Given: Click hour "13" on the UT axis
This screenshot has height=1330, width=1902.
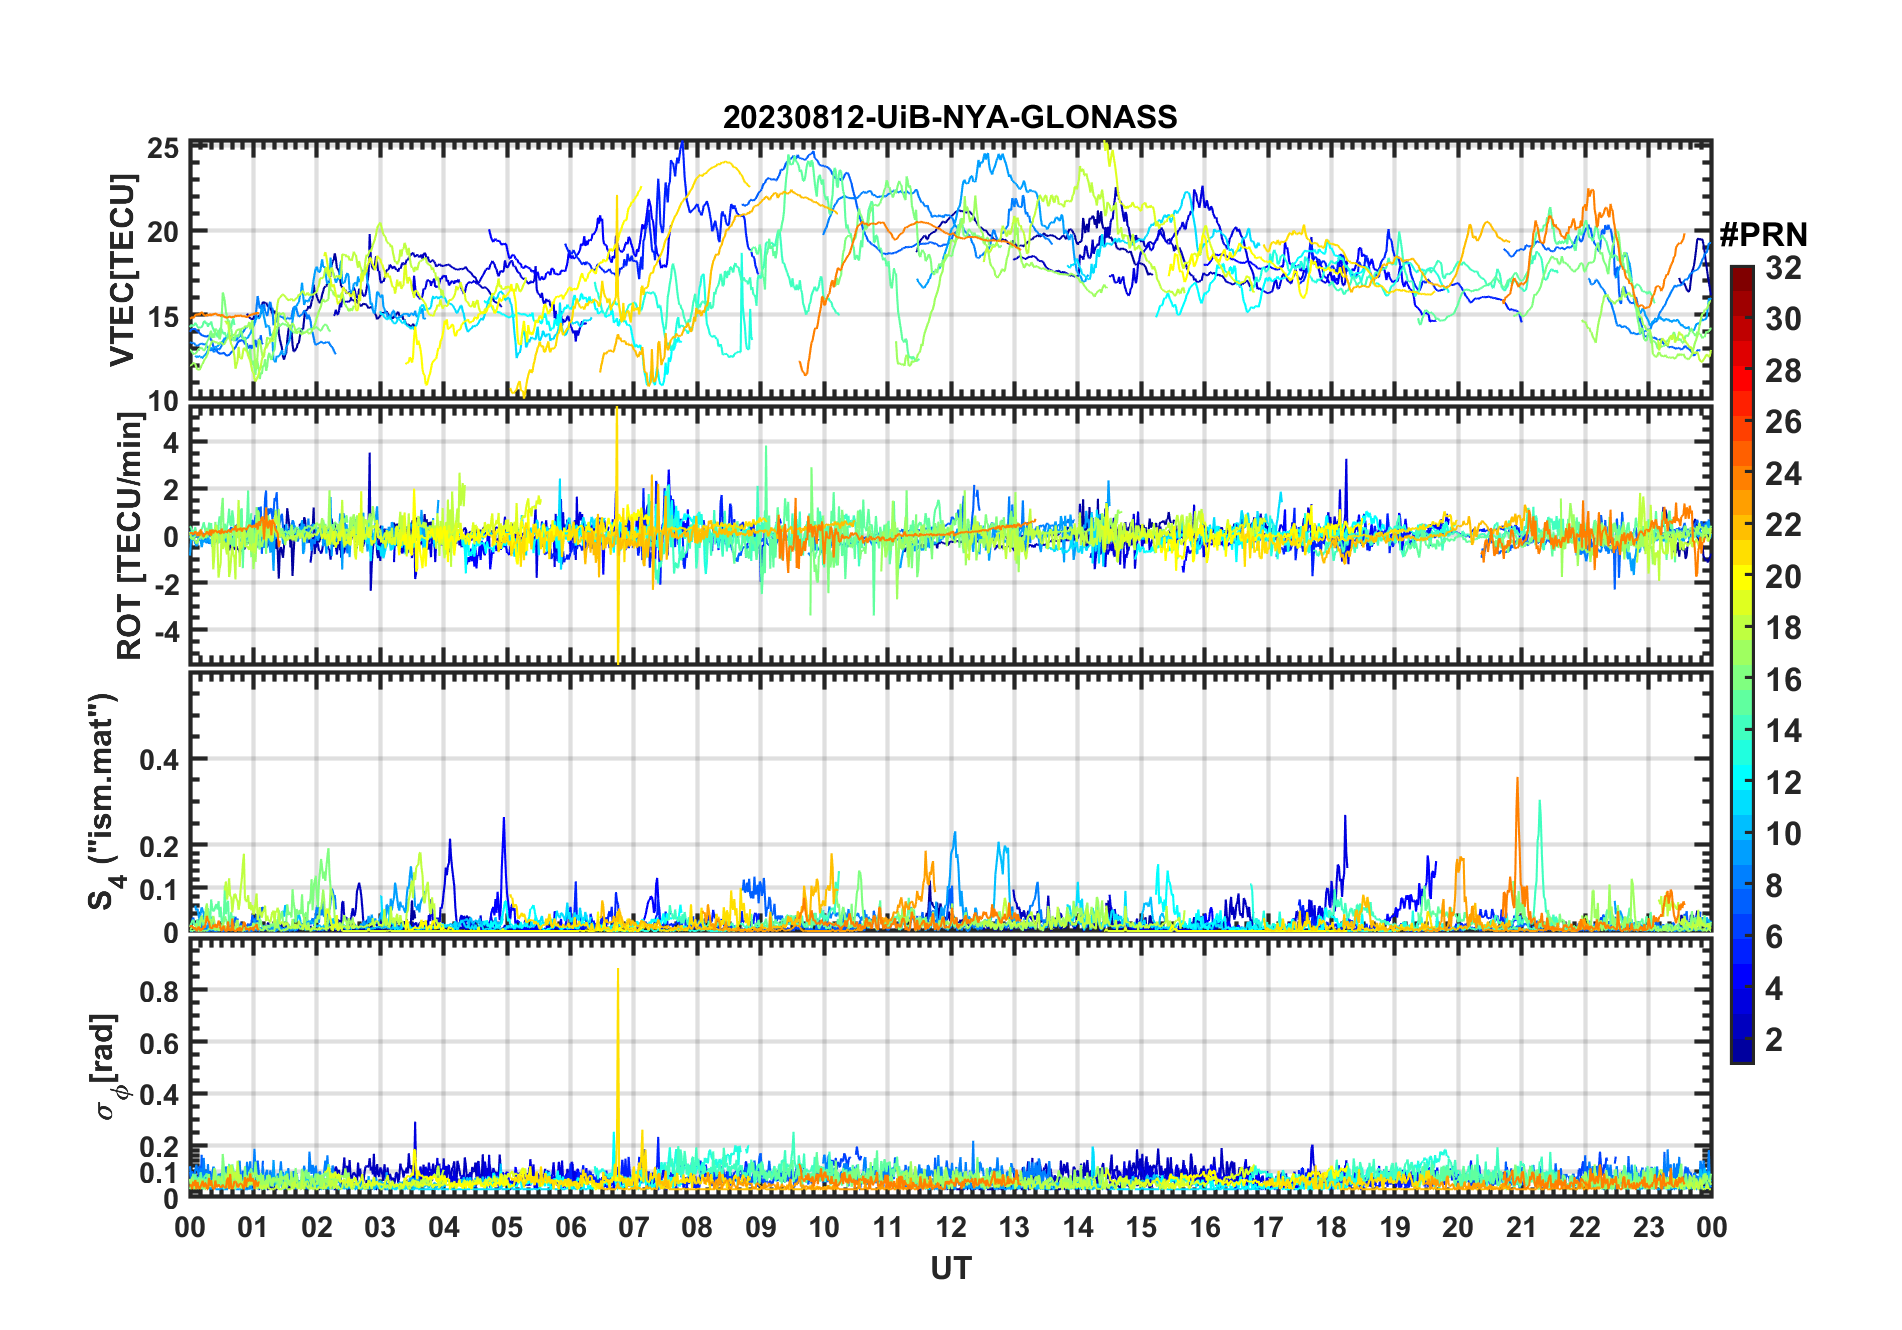Looking at the screenshot, I should pyautogui.click(x=1014, y=1227).
